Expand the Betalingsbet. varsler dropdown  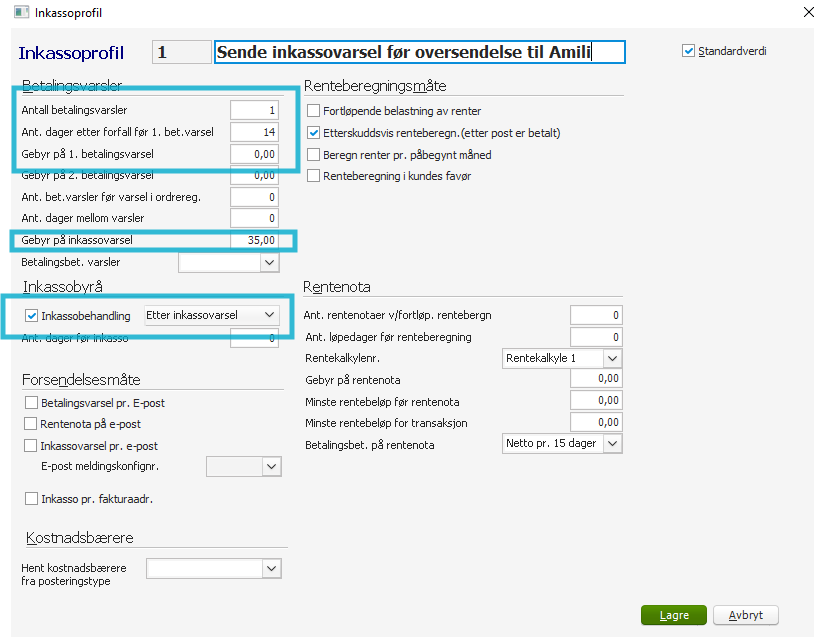tap(268, 262)
